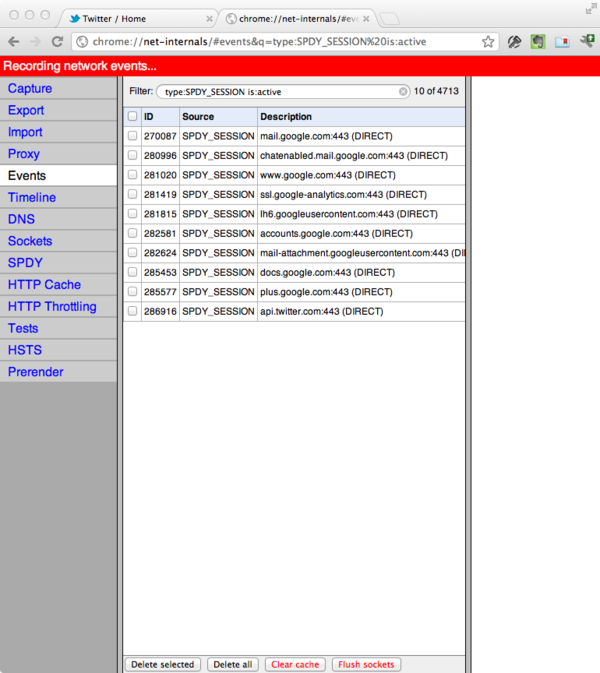Select api.twitter.com:443 (DIRECT) description
Viewport: 600px width, 673px height.
coord(321,311)
